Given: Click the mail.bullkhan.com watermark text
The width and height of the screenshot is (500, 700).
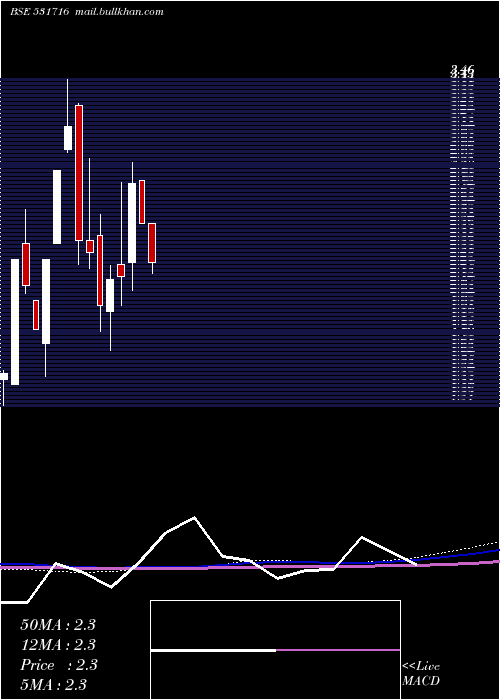Looking at the screenshot, I should (x=119, y=12).
